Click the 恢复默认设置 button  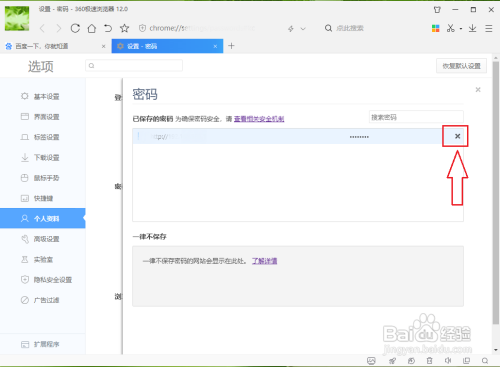[x=461, y=66]
